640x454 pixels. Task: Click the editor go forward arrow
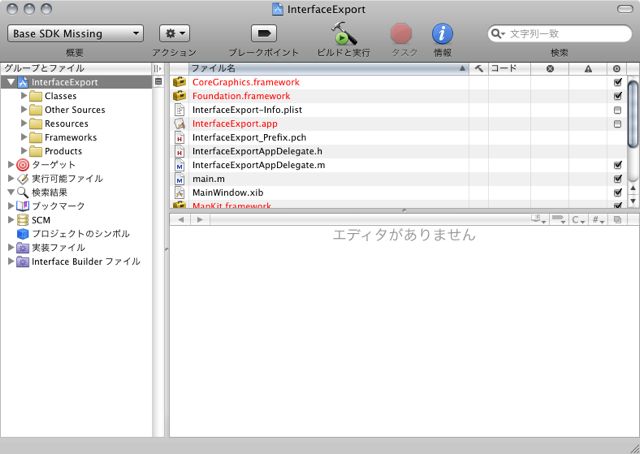click(200, 220)
